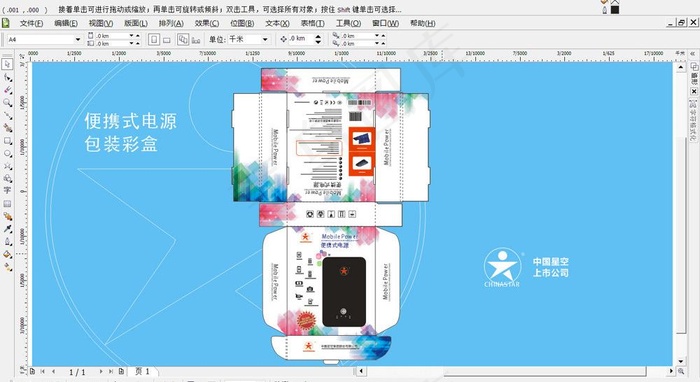The width and height of the screenshot is (700, 382).
Task: Open page height dropdown arrow
Action: [131, 43]
